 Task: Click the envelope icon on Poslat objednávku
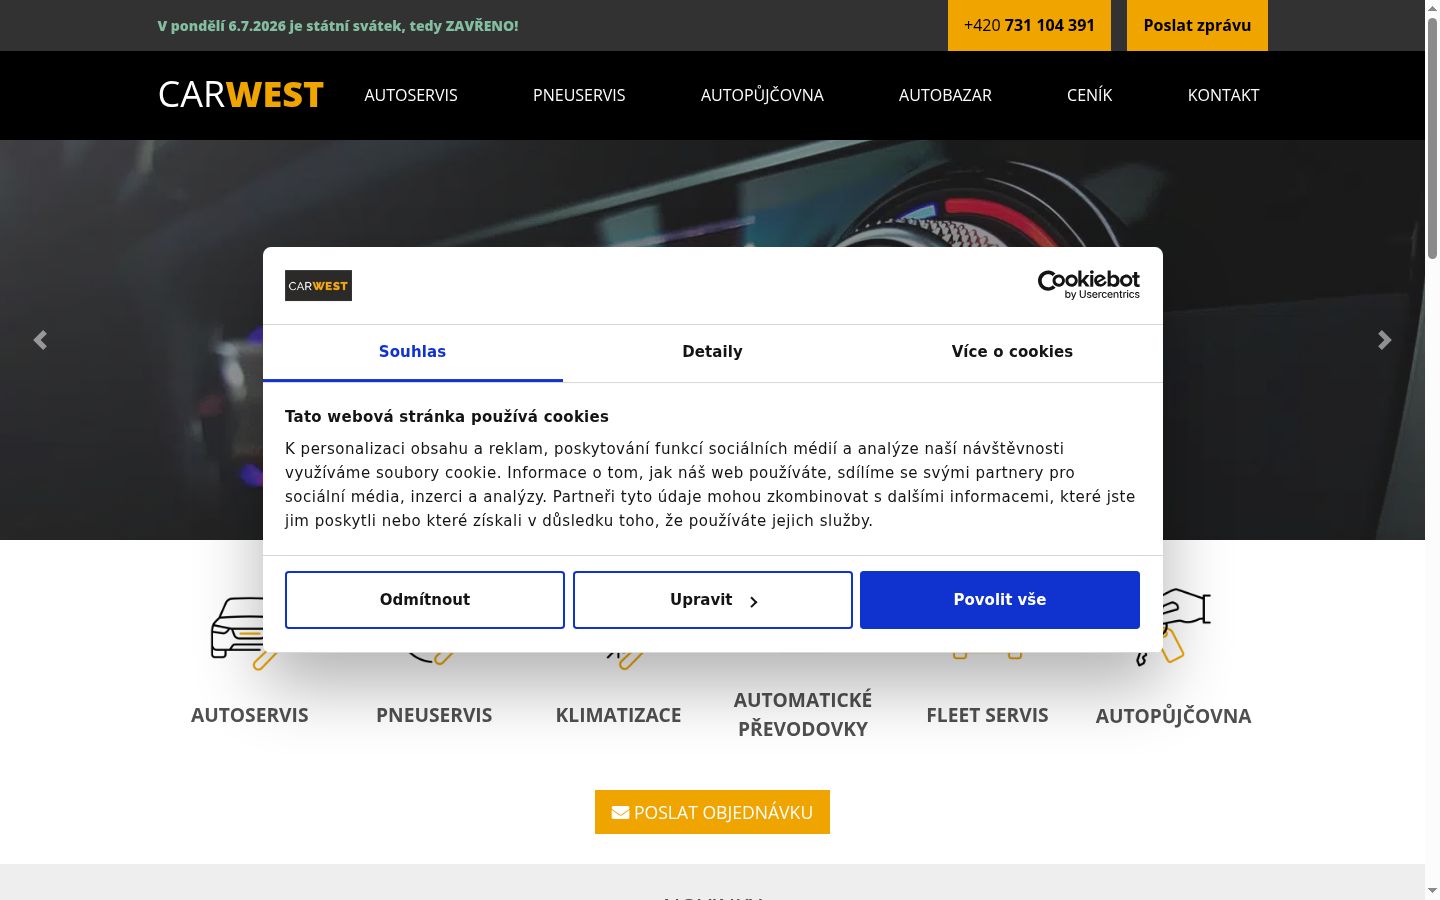click(620, 812)
